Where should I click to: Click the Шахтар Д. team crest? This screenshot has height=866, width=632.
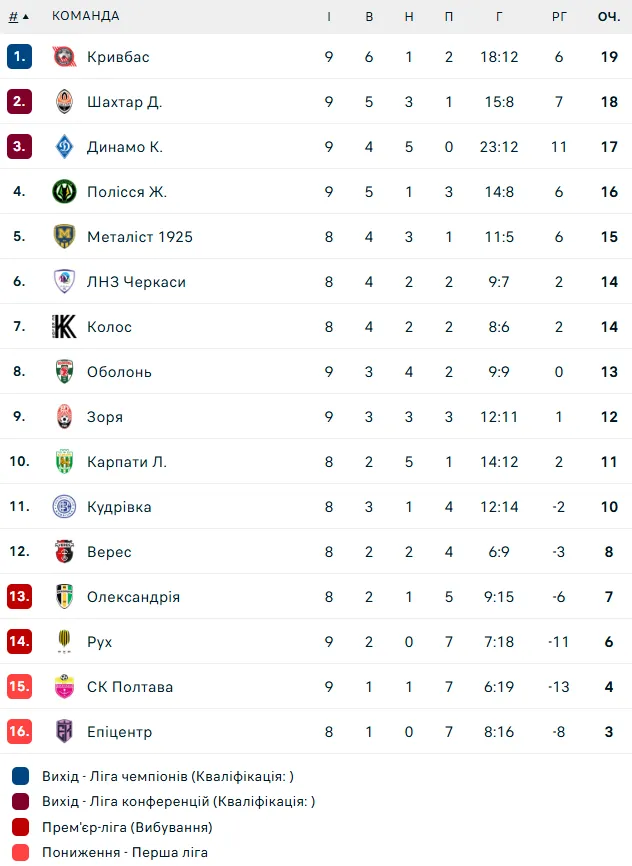click(64, 102)
